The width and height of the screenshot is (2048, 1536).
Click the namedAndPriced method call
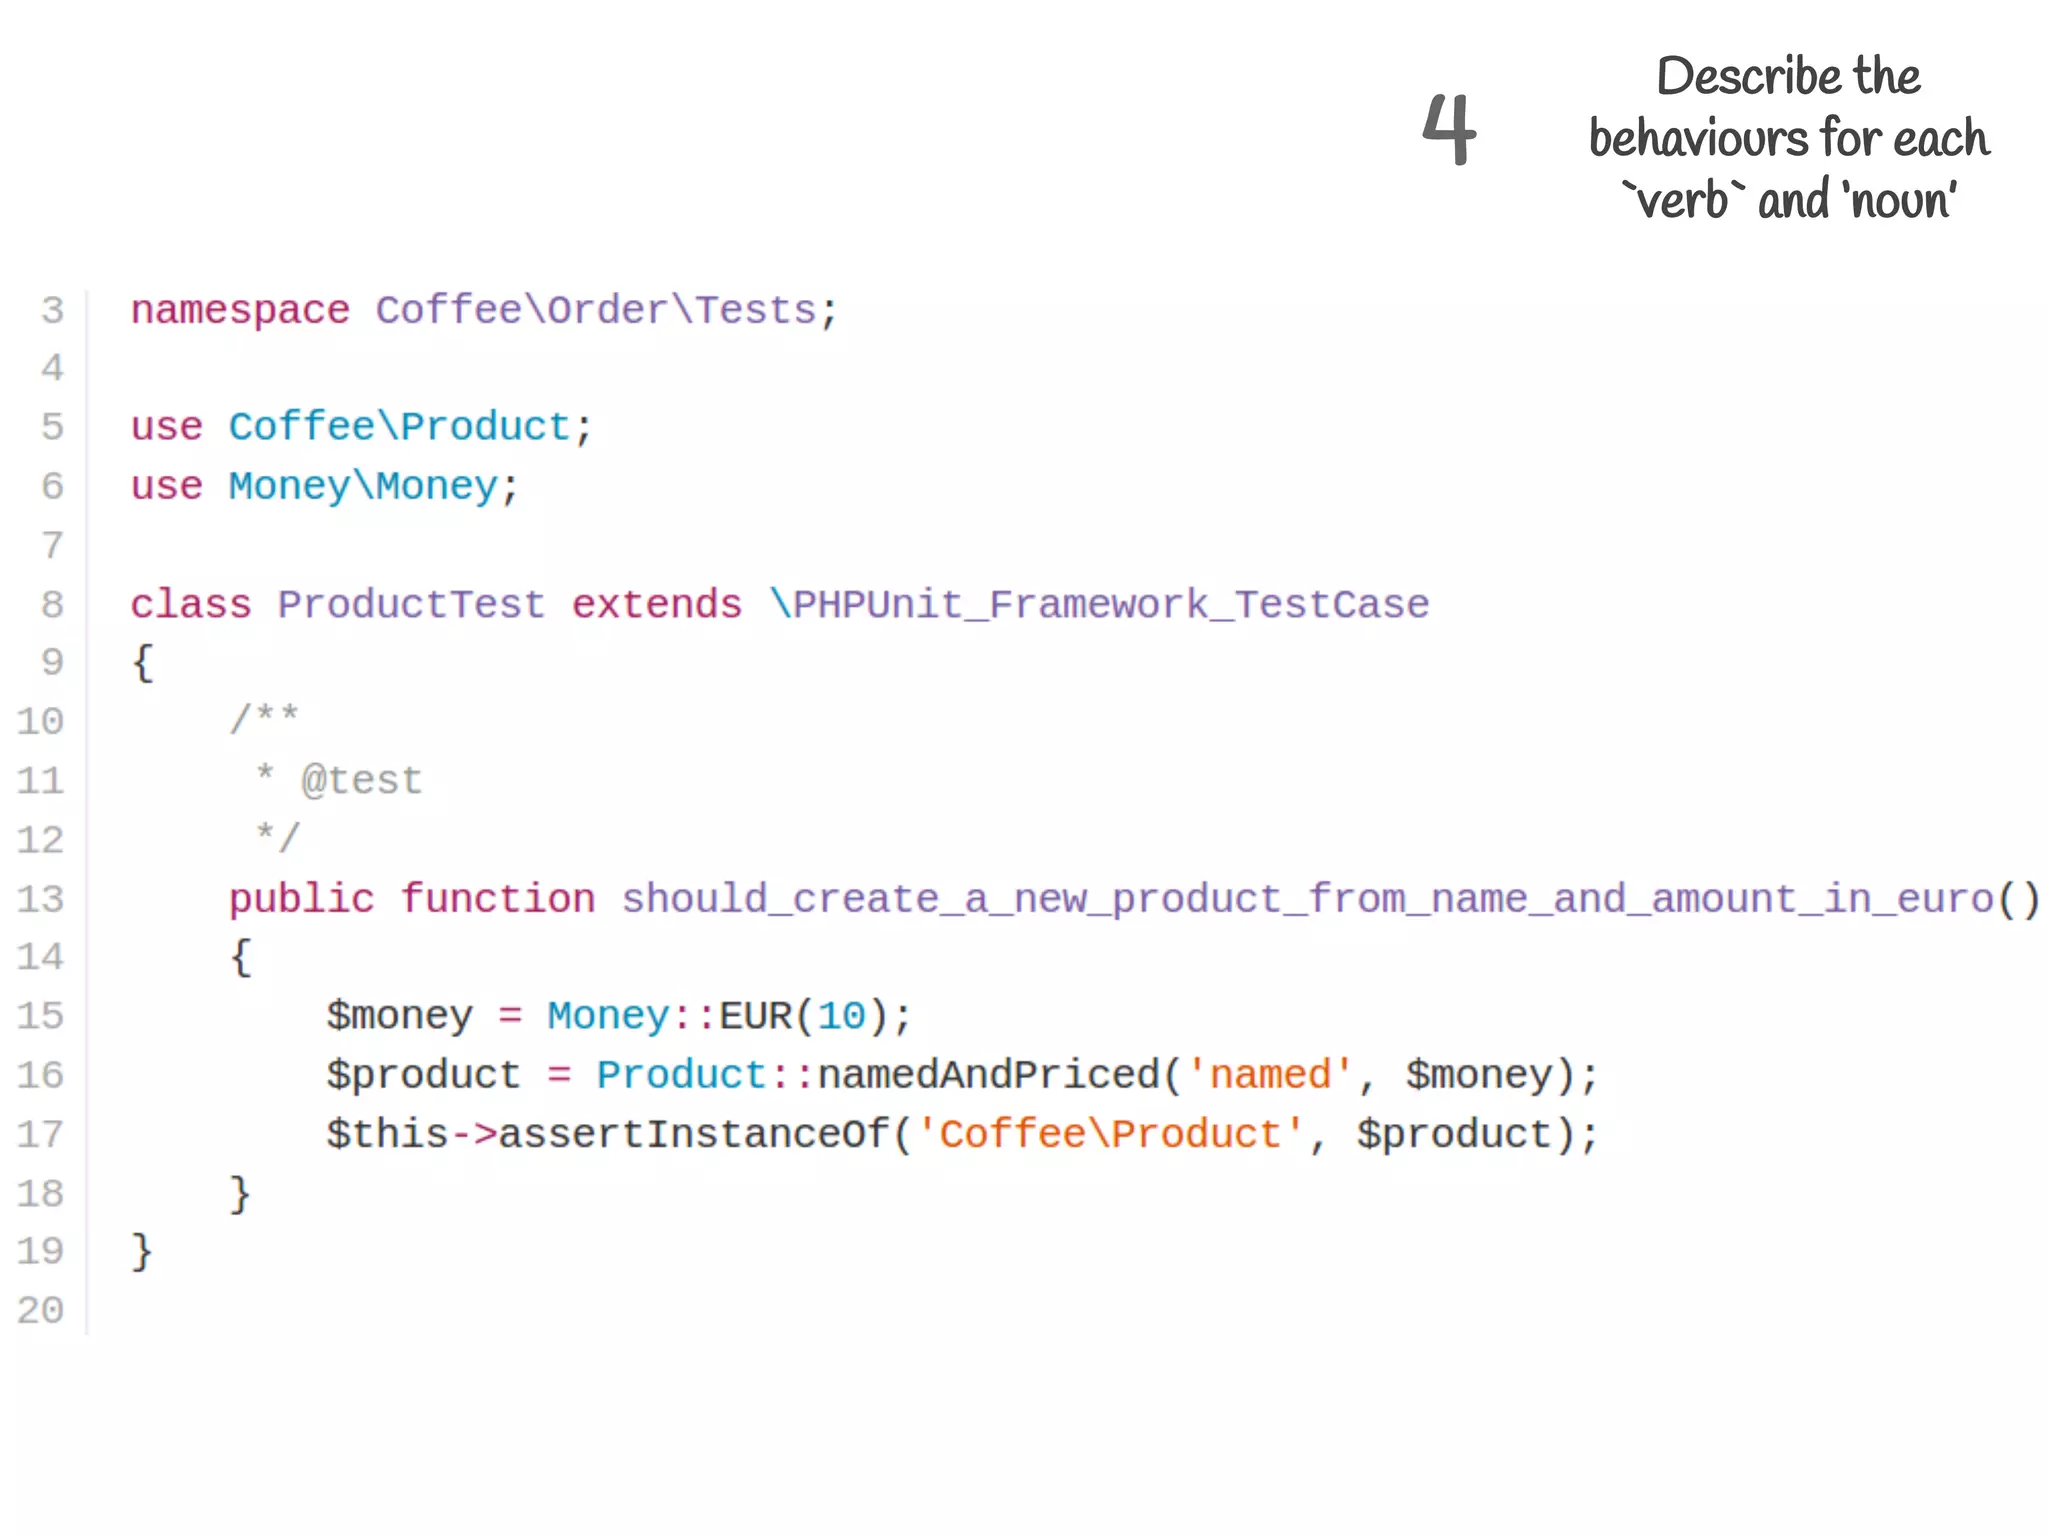pos(989,1075)
